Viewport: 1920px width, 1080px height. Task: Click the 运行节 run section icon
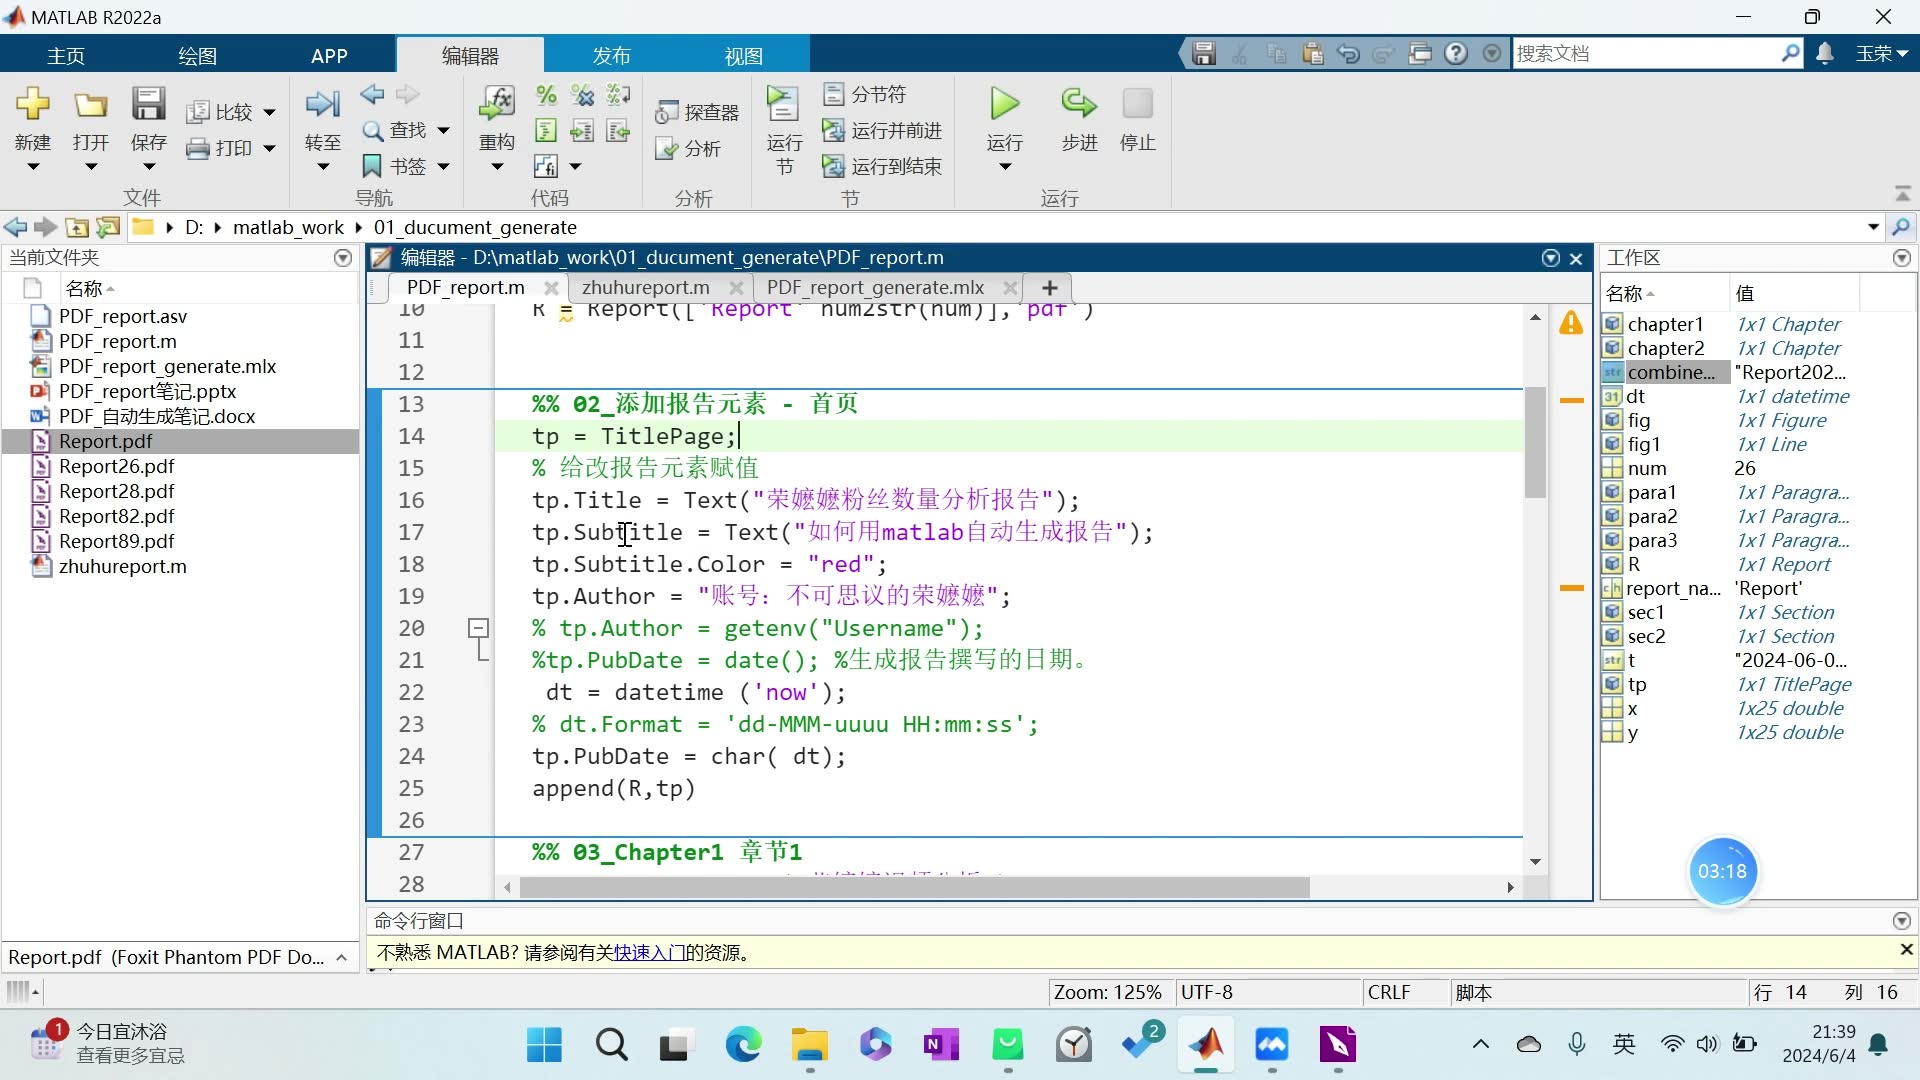pyautogui.click(x=783, y=105)
